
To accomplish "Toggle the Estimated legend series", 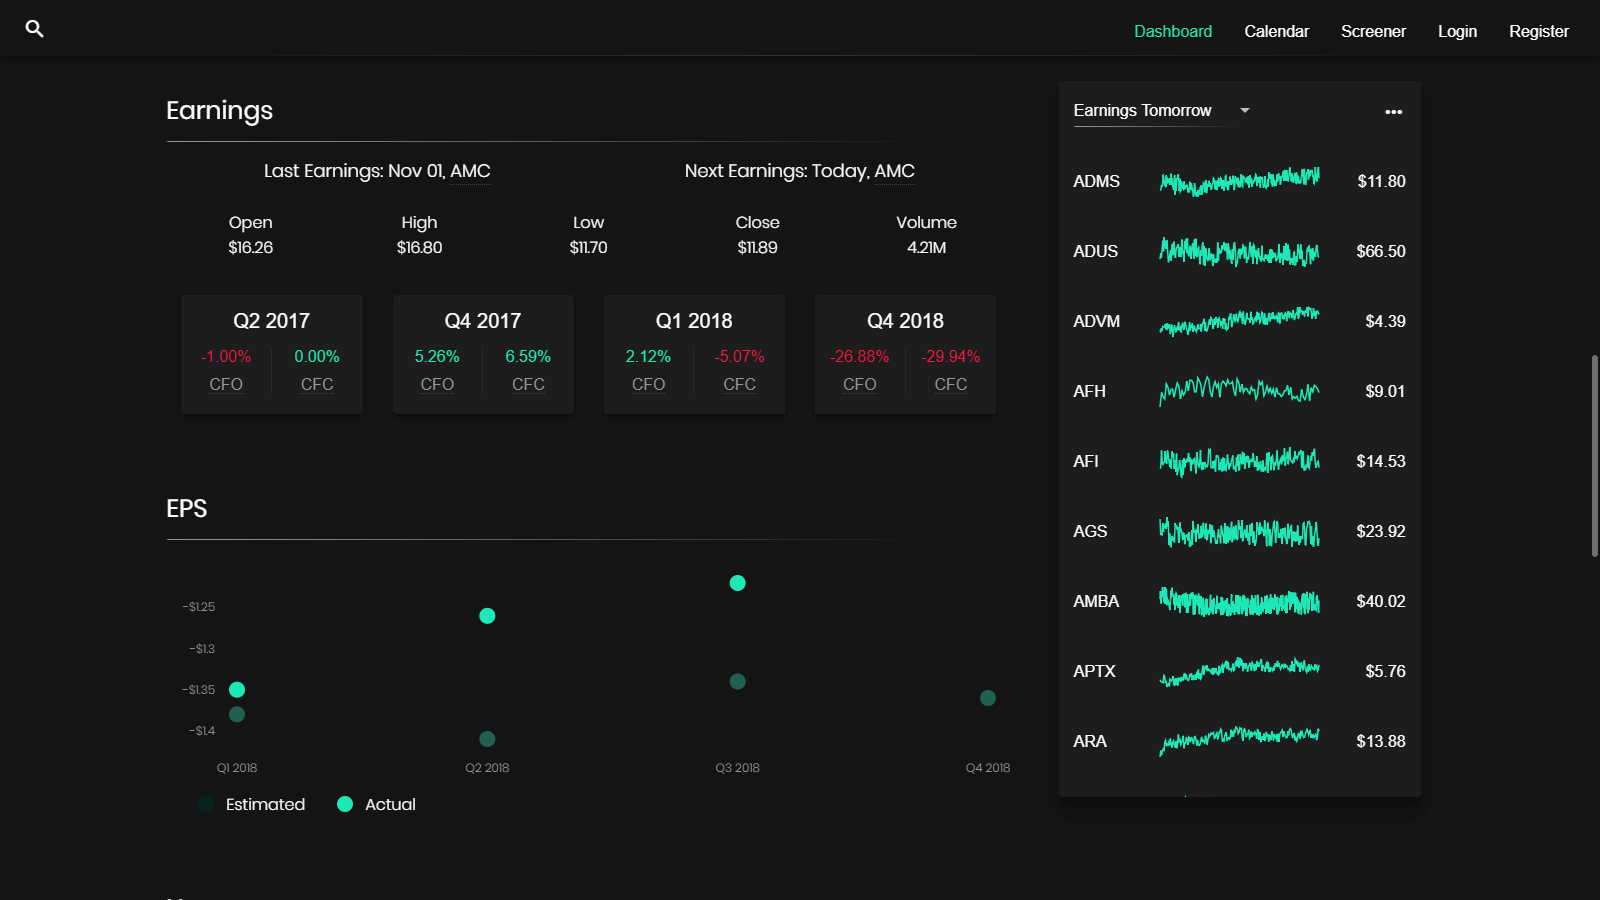I will pos(252,804).
